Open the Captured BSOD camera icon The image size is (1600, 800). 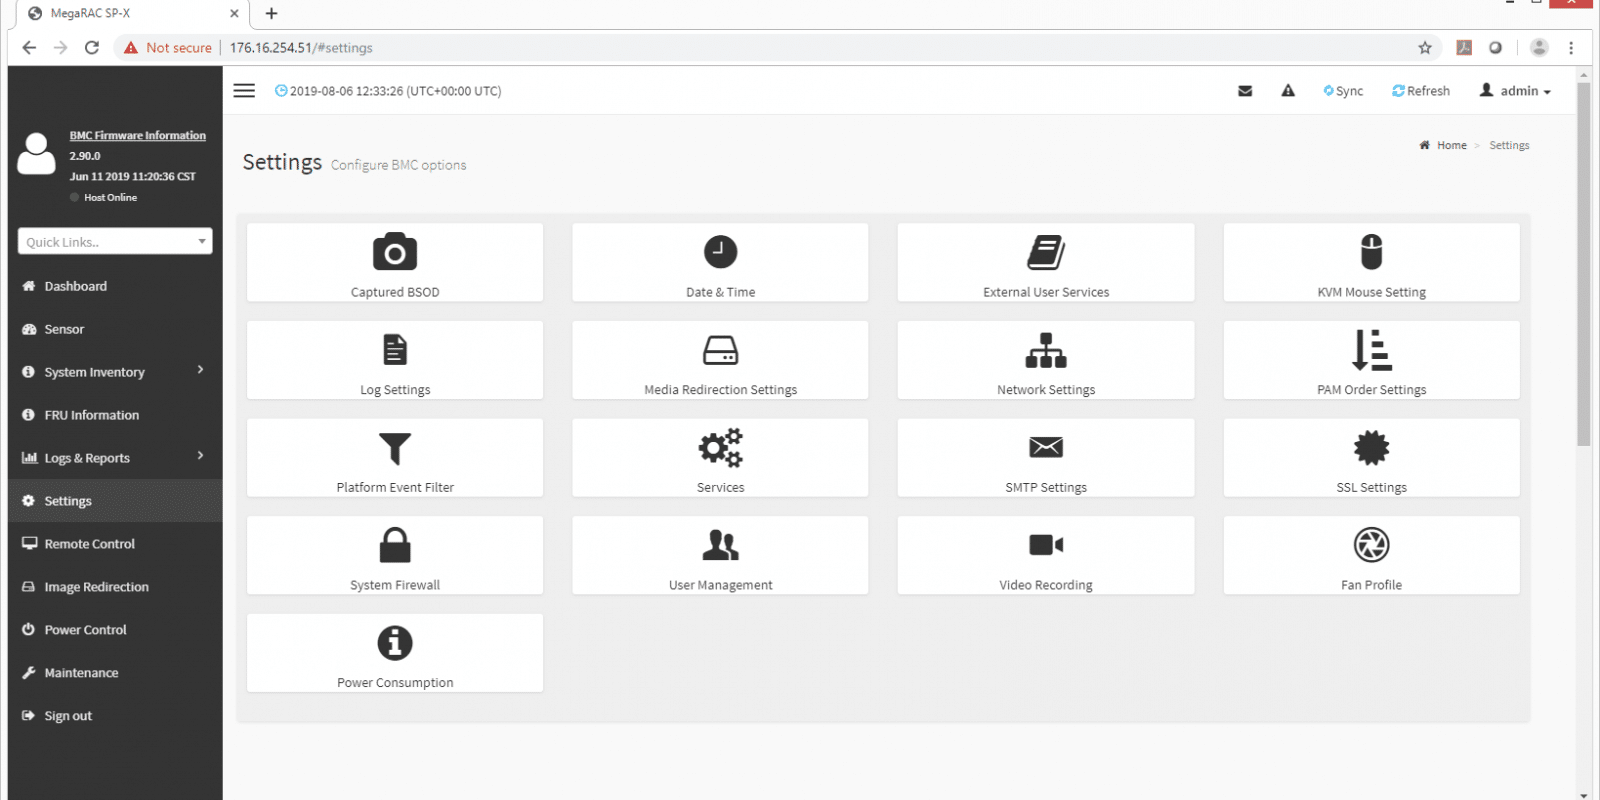[x=395, y=252]
